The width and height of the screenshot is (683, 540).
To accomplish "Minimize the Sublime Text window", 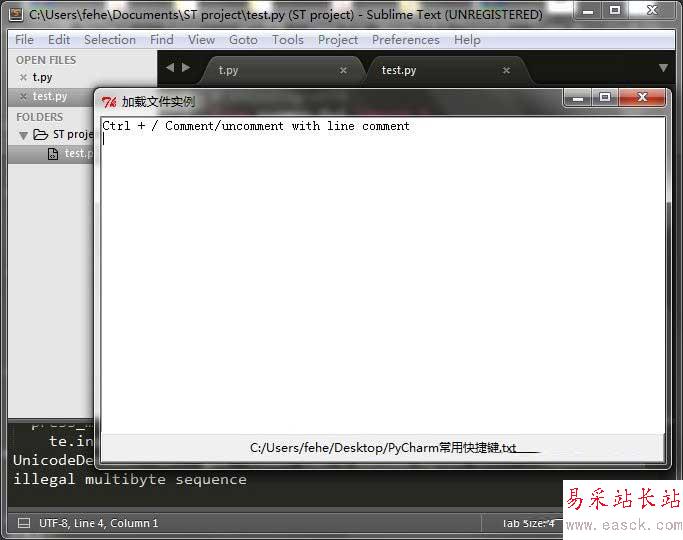I will pos(588,10).
